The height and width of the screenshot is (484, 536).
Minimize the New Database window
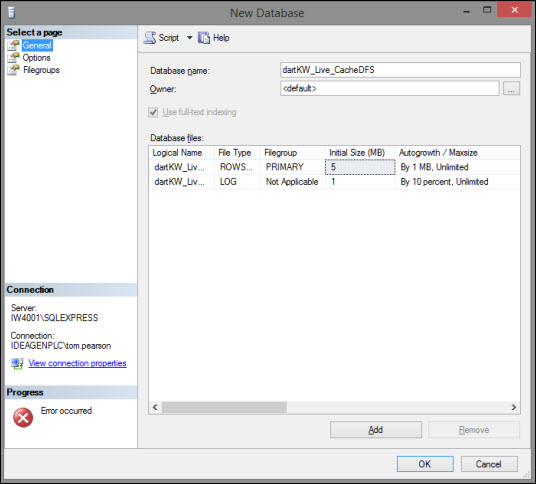pyautogui.click(x=466, y=11)
